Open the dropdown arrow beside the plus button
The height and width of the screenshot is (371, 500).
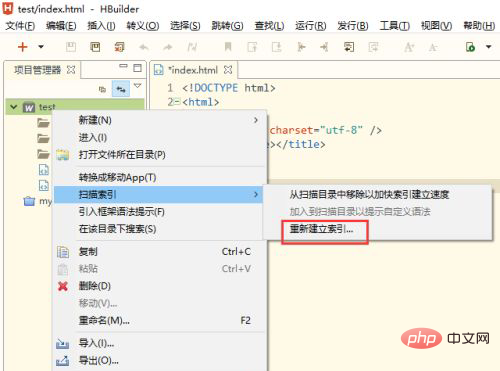tap(41, 47)
